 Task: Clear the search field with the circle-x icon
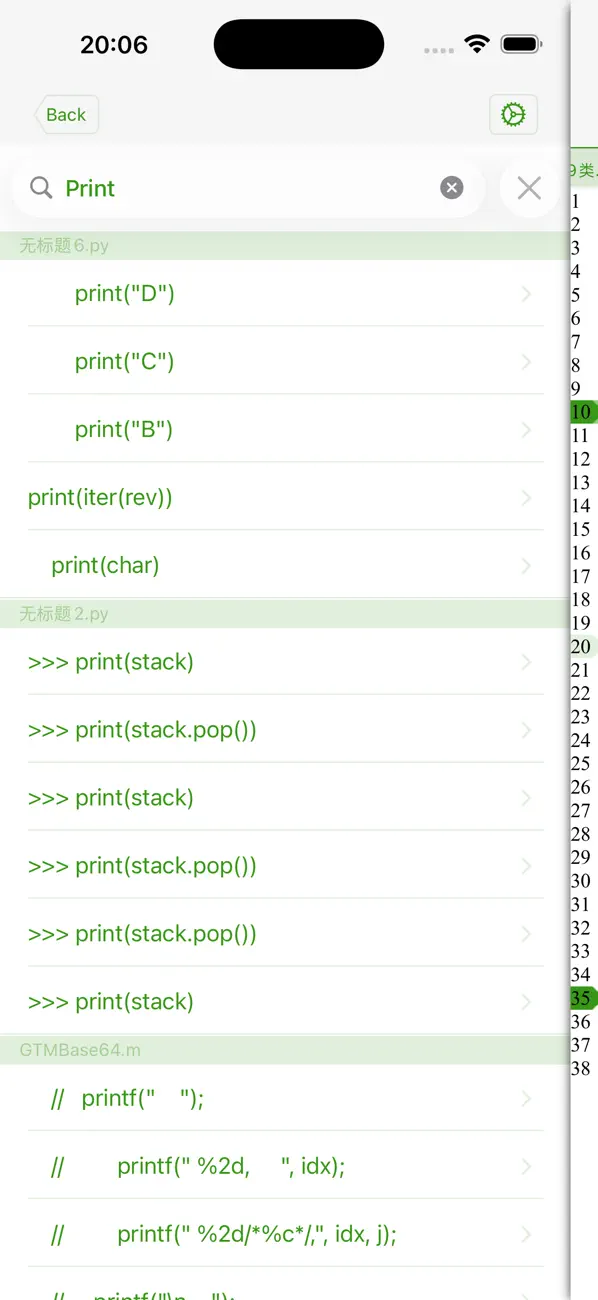pyautogui.click(x=452, y=187)
